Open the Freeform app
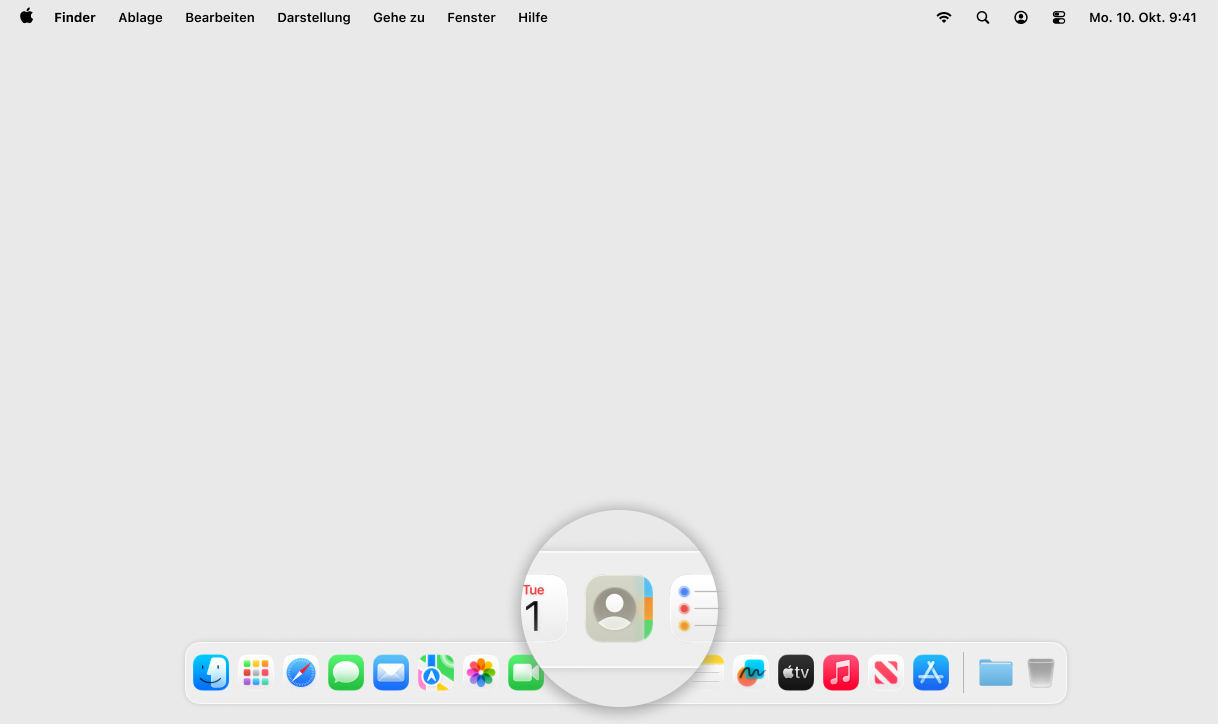1218x724 pixels. point(751,673)
